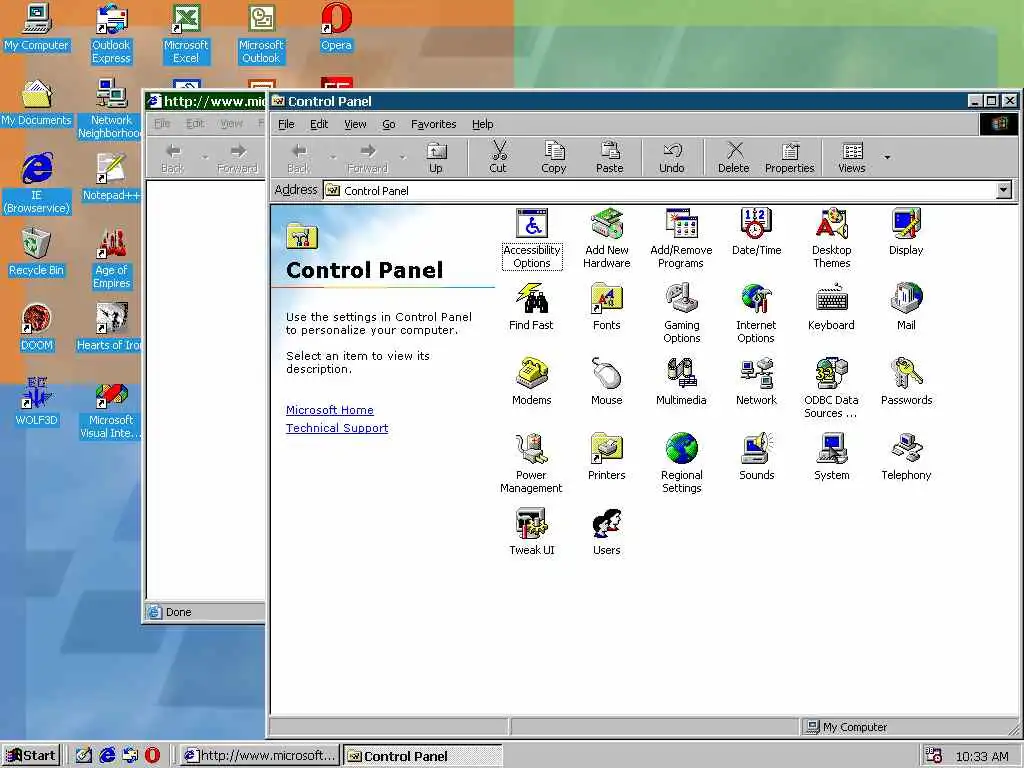This screenshot has height=768, width=1024.
Task: Follow the Technical Support link
Action: (337, 428)
